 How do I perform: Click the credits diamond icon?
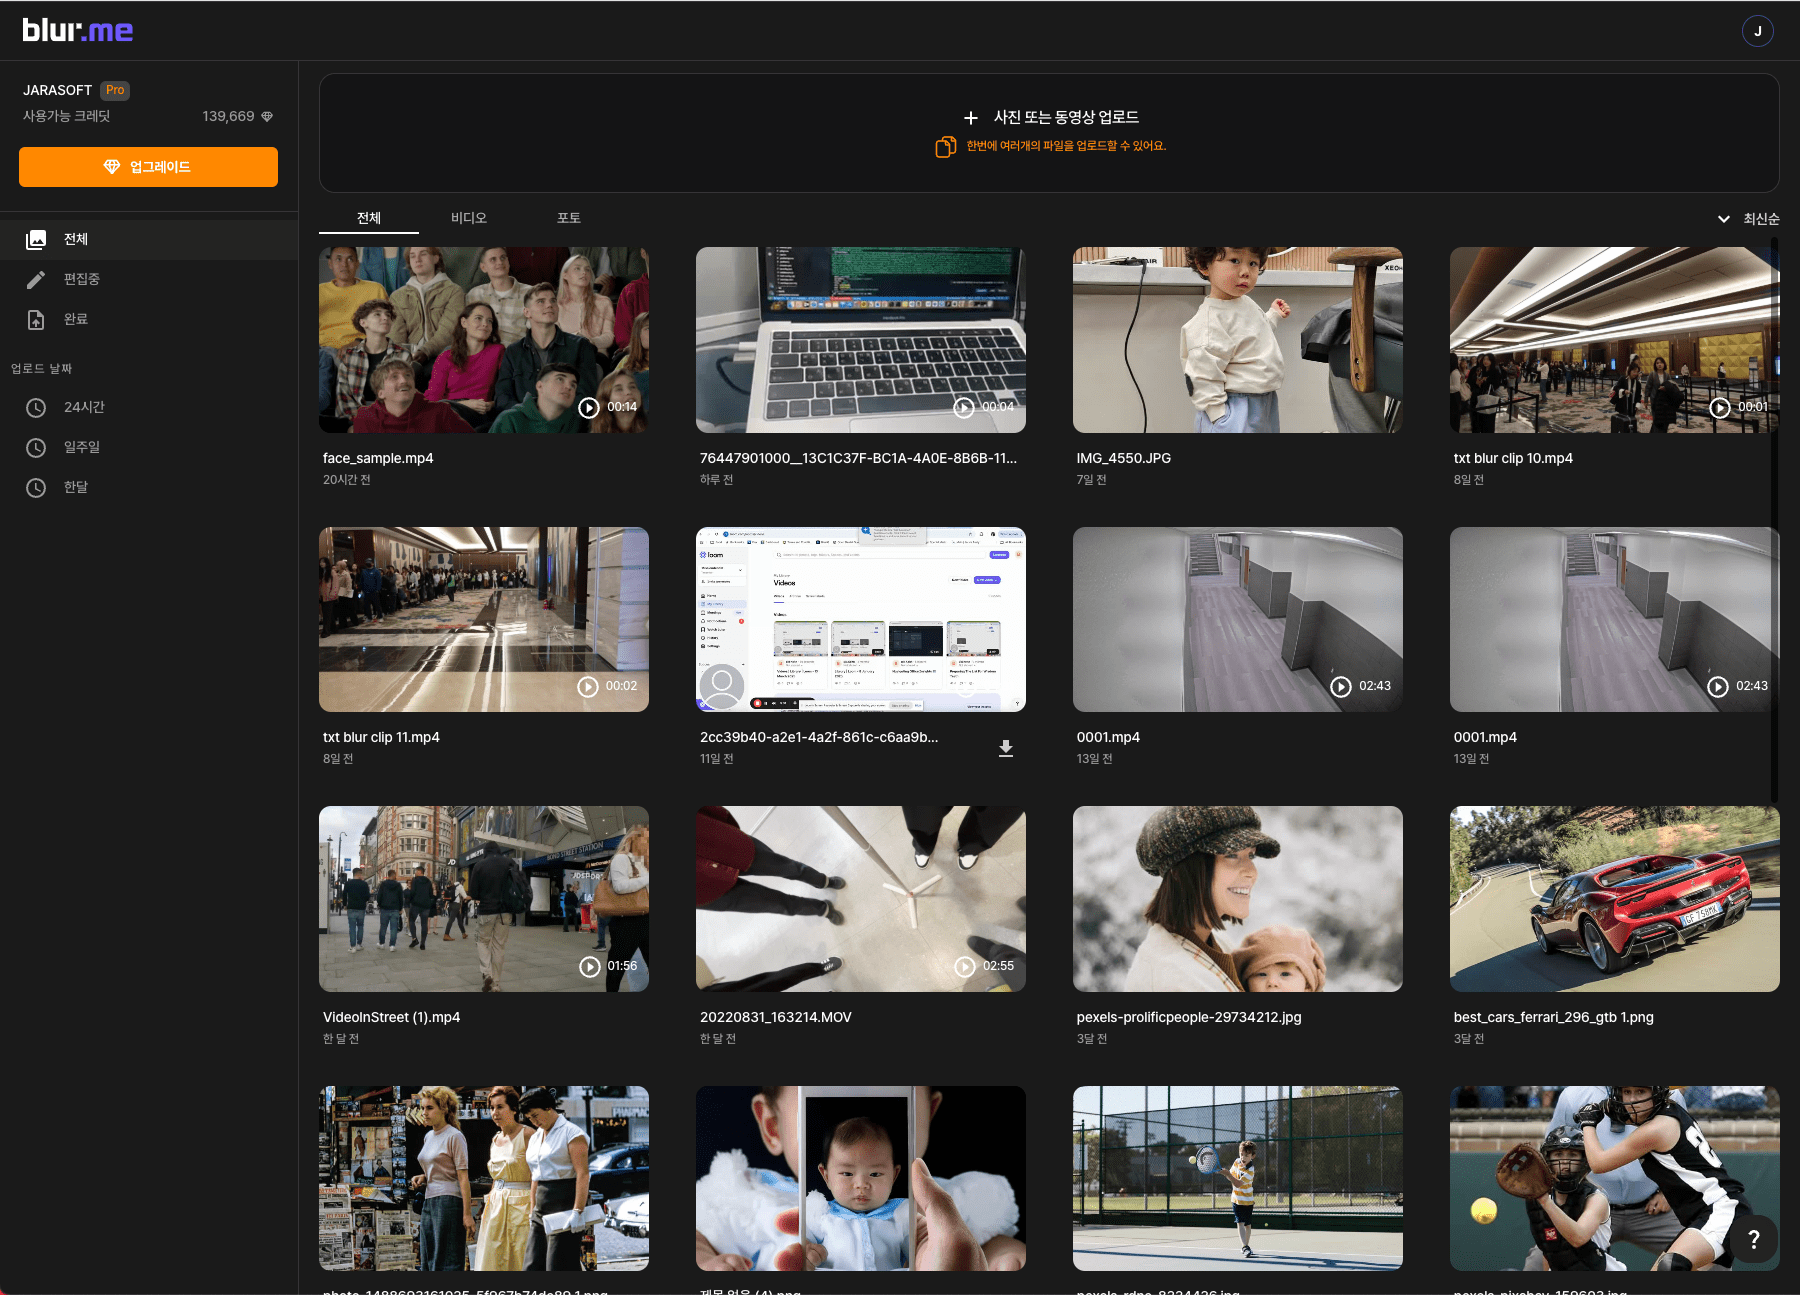(x=267, y=117)
